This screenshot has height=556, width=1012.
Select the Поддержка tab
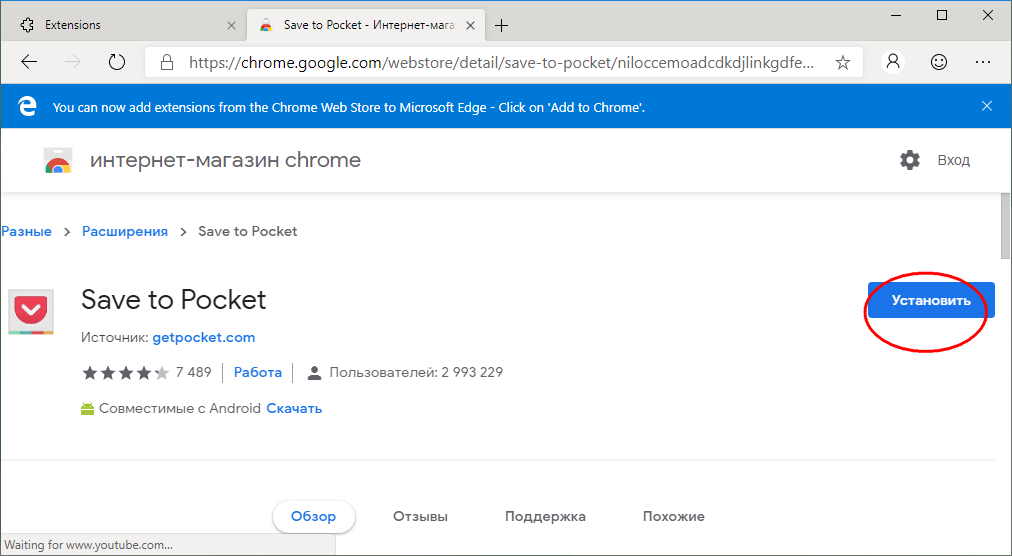(x=545, y=517)
